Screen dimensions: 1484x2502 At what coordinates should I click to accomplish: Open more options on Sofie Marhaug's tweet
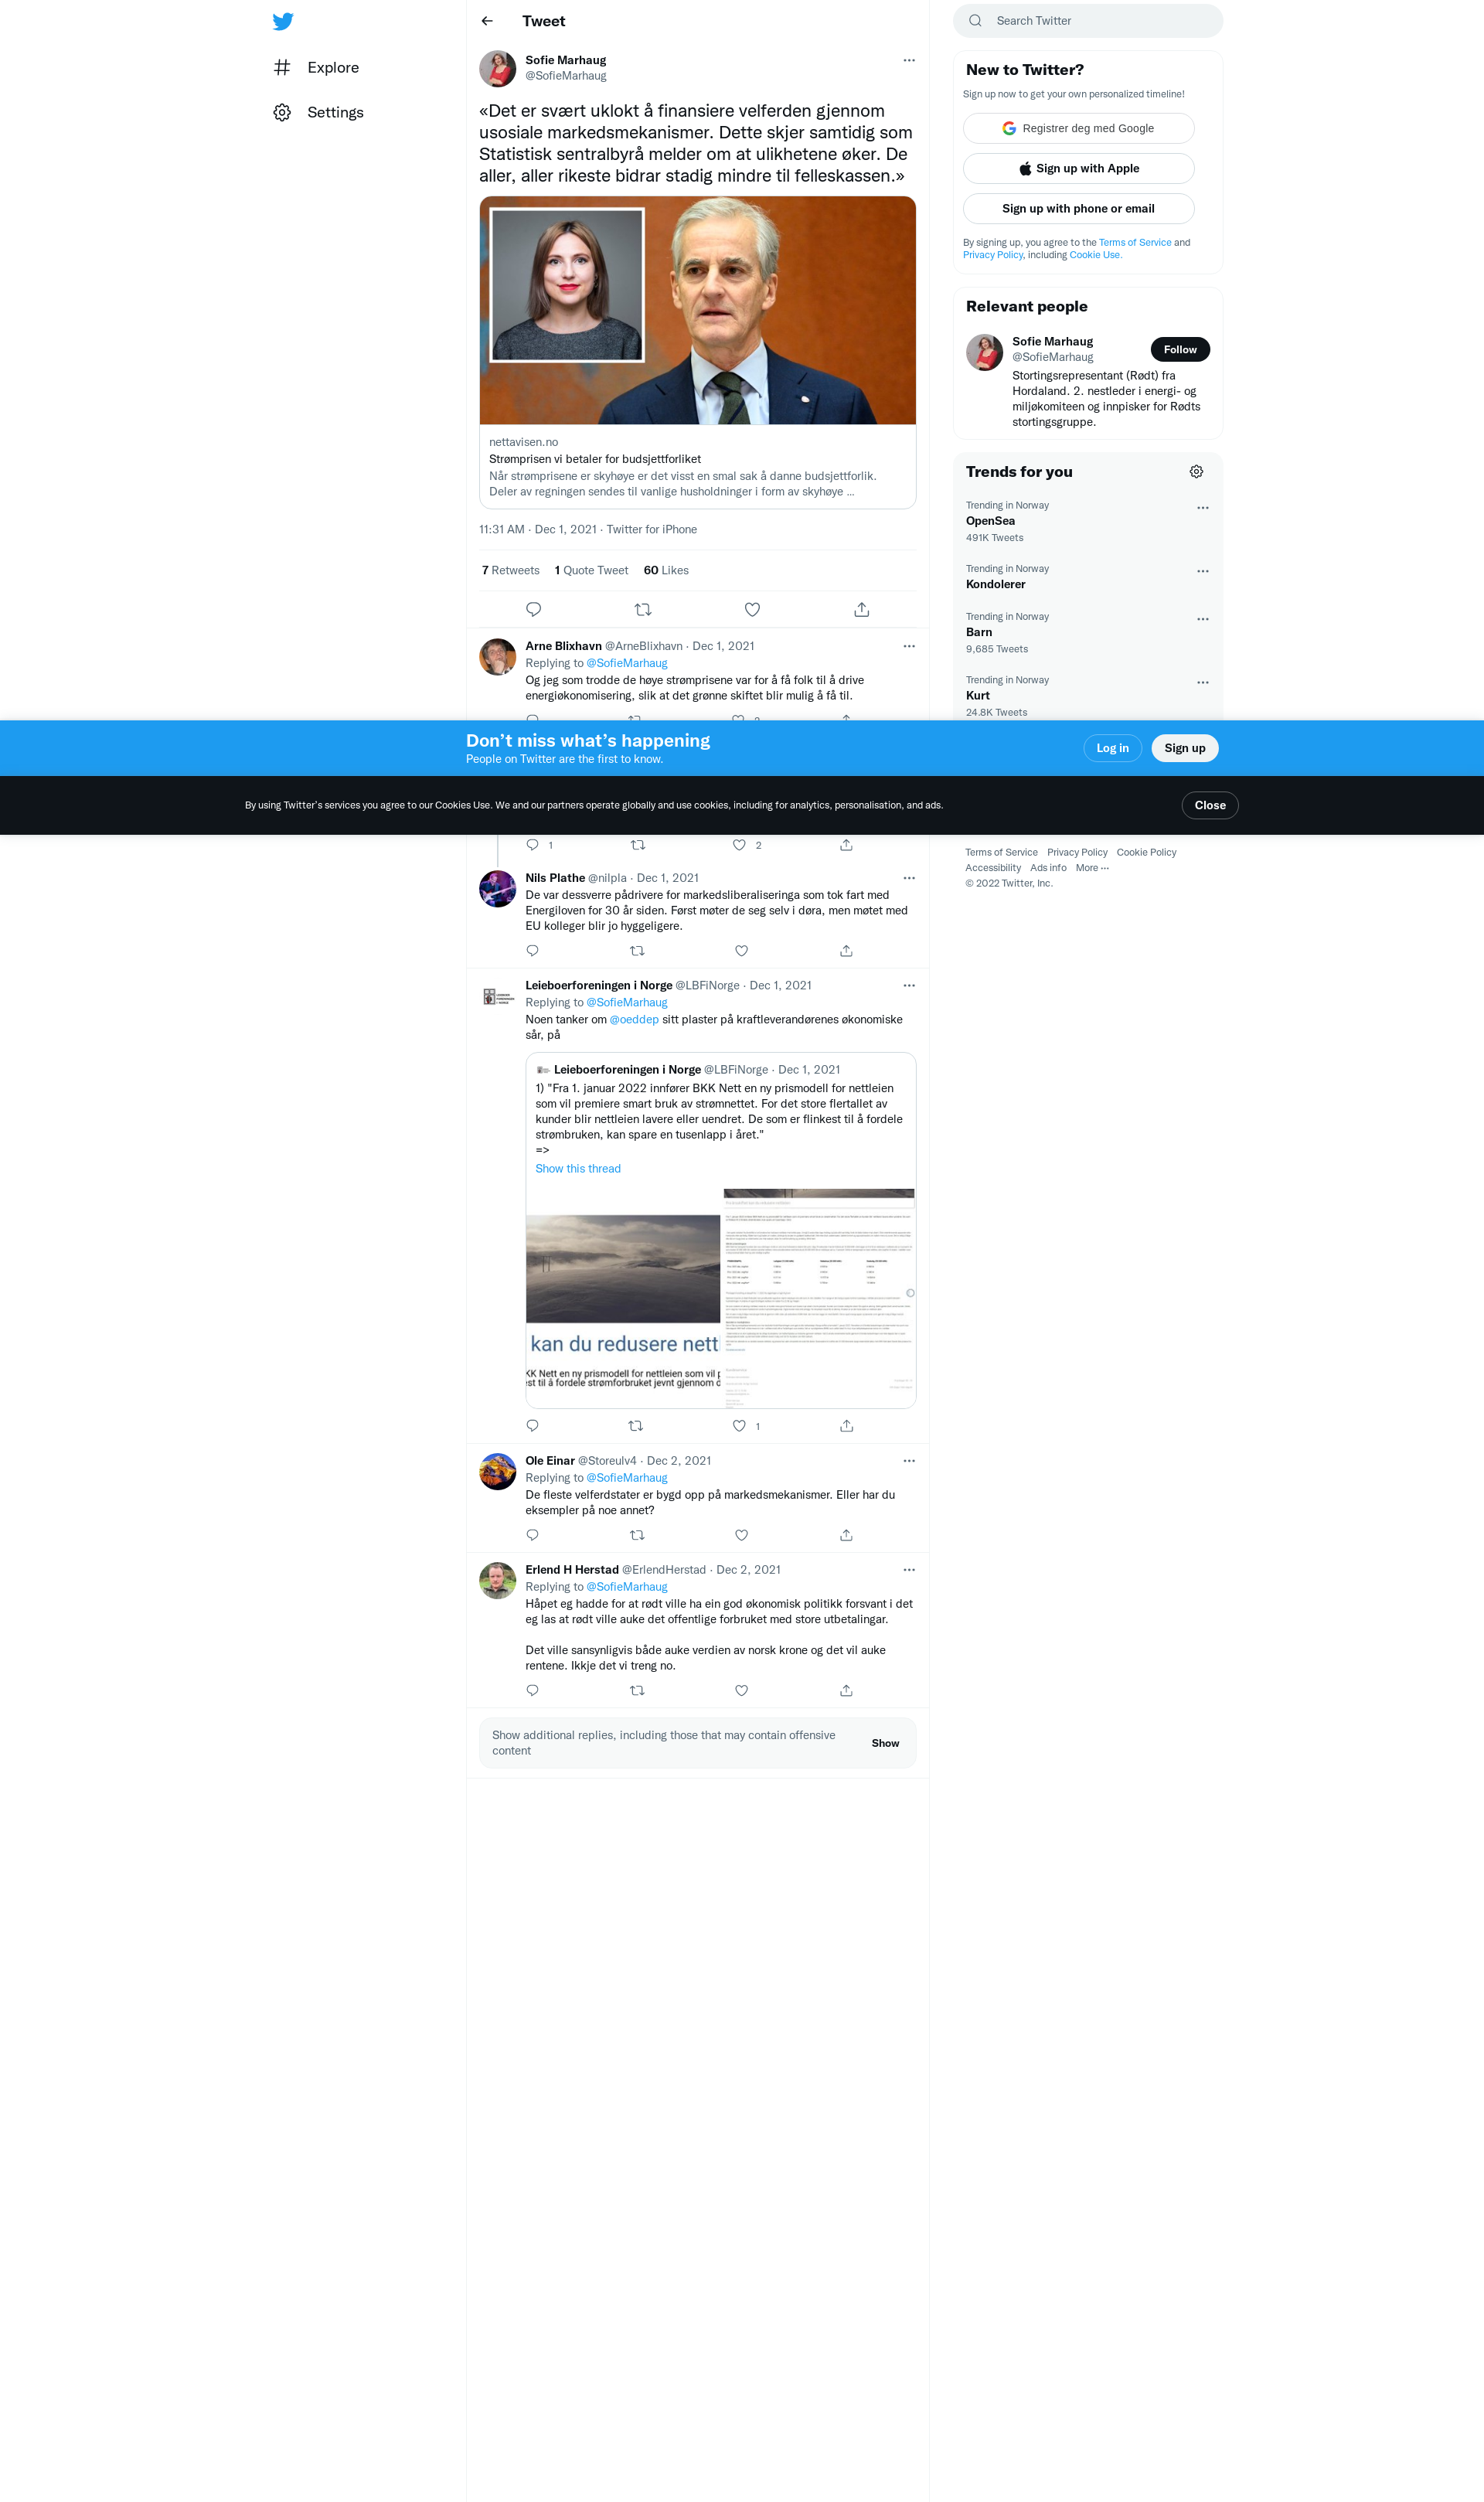tap(908, 60)
